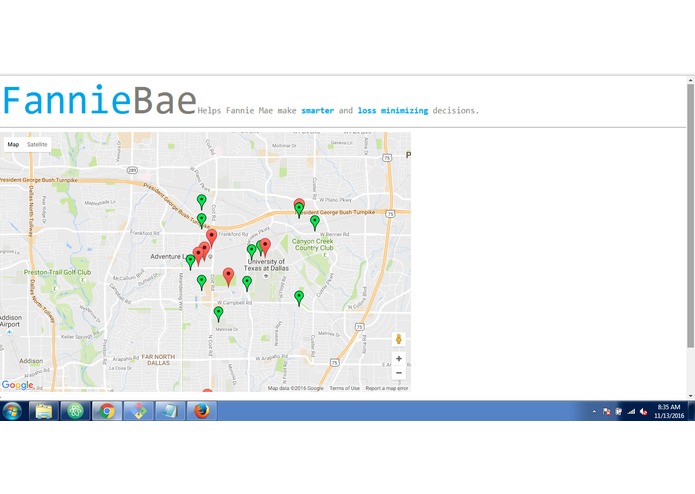This screenshot has width=695, height=494.
Task: Select the red marker on the green park east of Coit Rd
Action: [228, 276]
